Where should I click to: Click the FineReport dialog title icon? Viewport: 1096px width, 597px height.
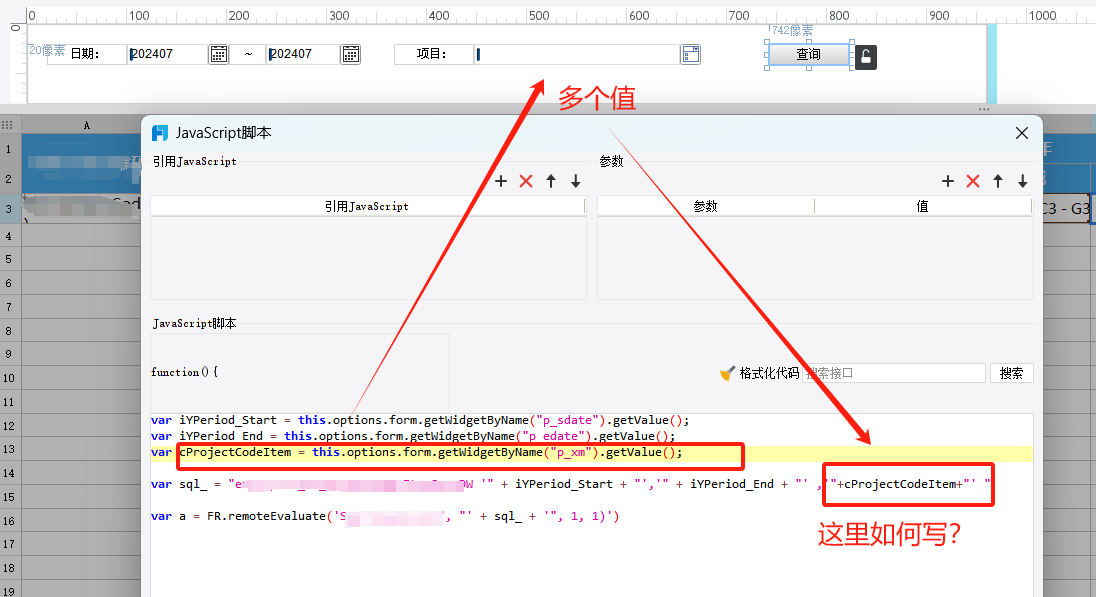pos(160,133)
